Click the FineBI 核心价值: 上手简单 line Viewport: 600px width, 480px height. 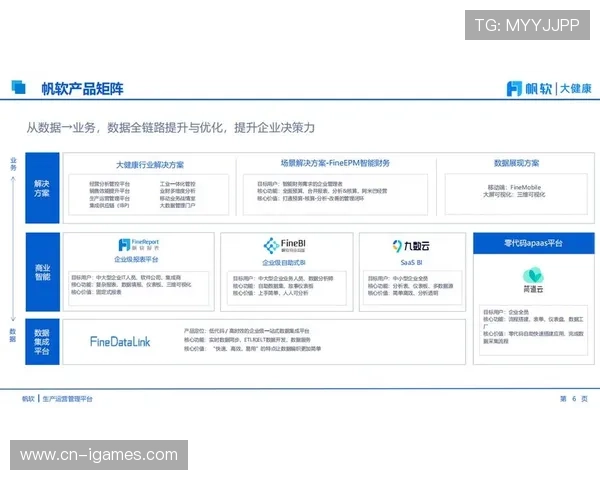click(x=270, y=293)
